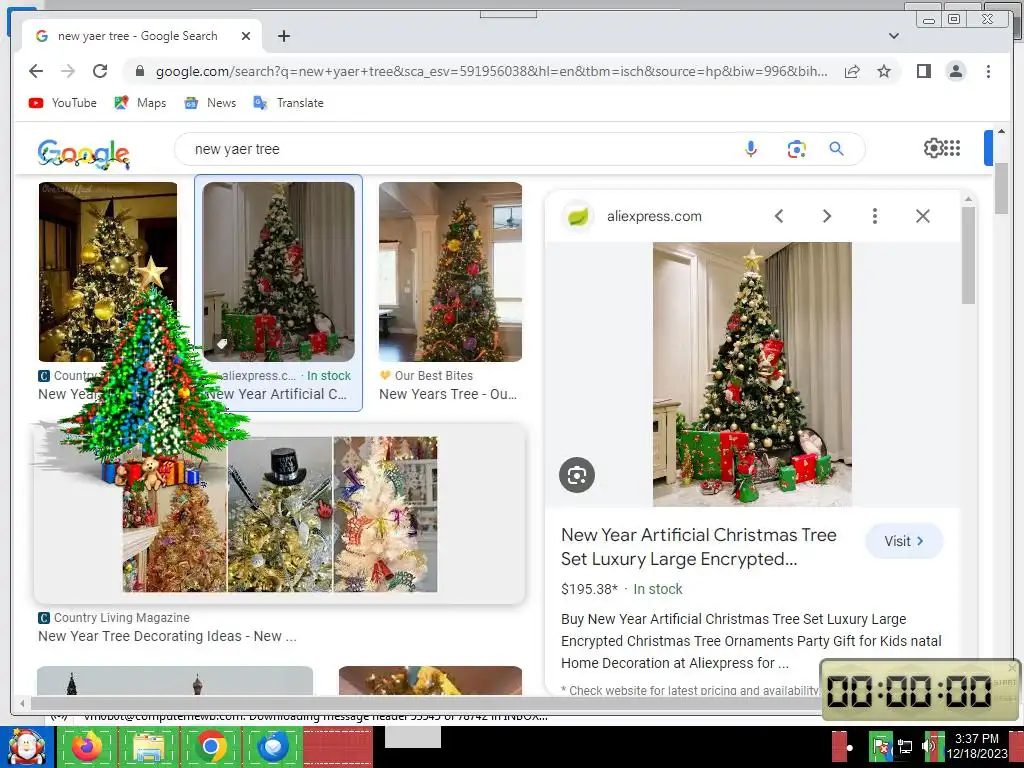This screenshot has width=1024, height=768.
Task: Bookmark this page with the star
Action: pos(884,71)
